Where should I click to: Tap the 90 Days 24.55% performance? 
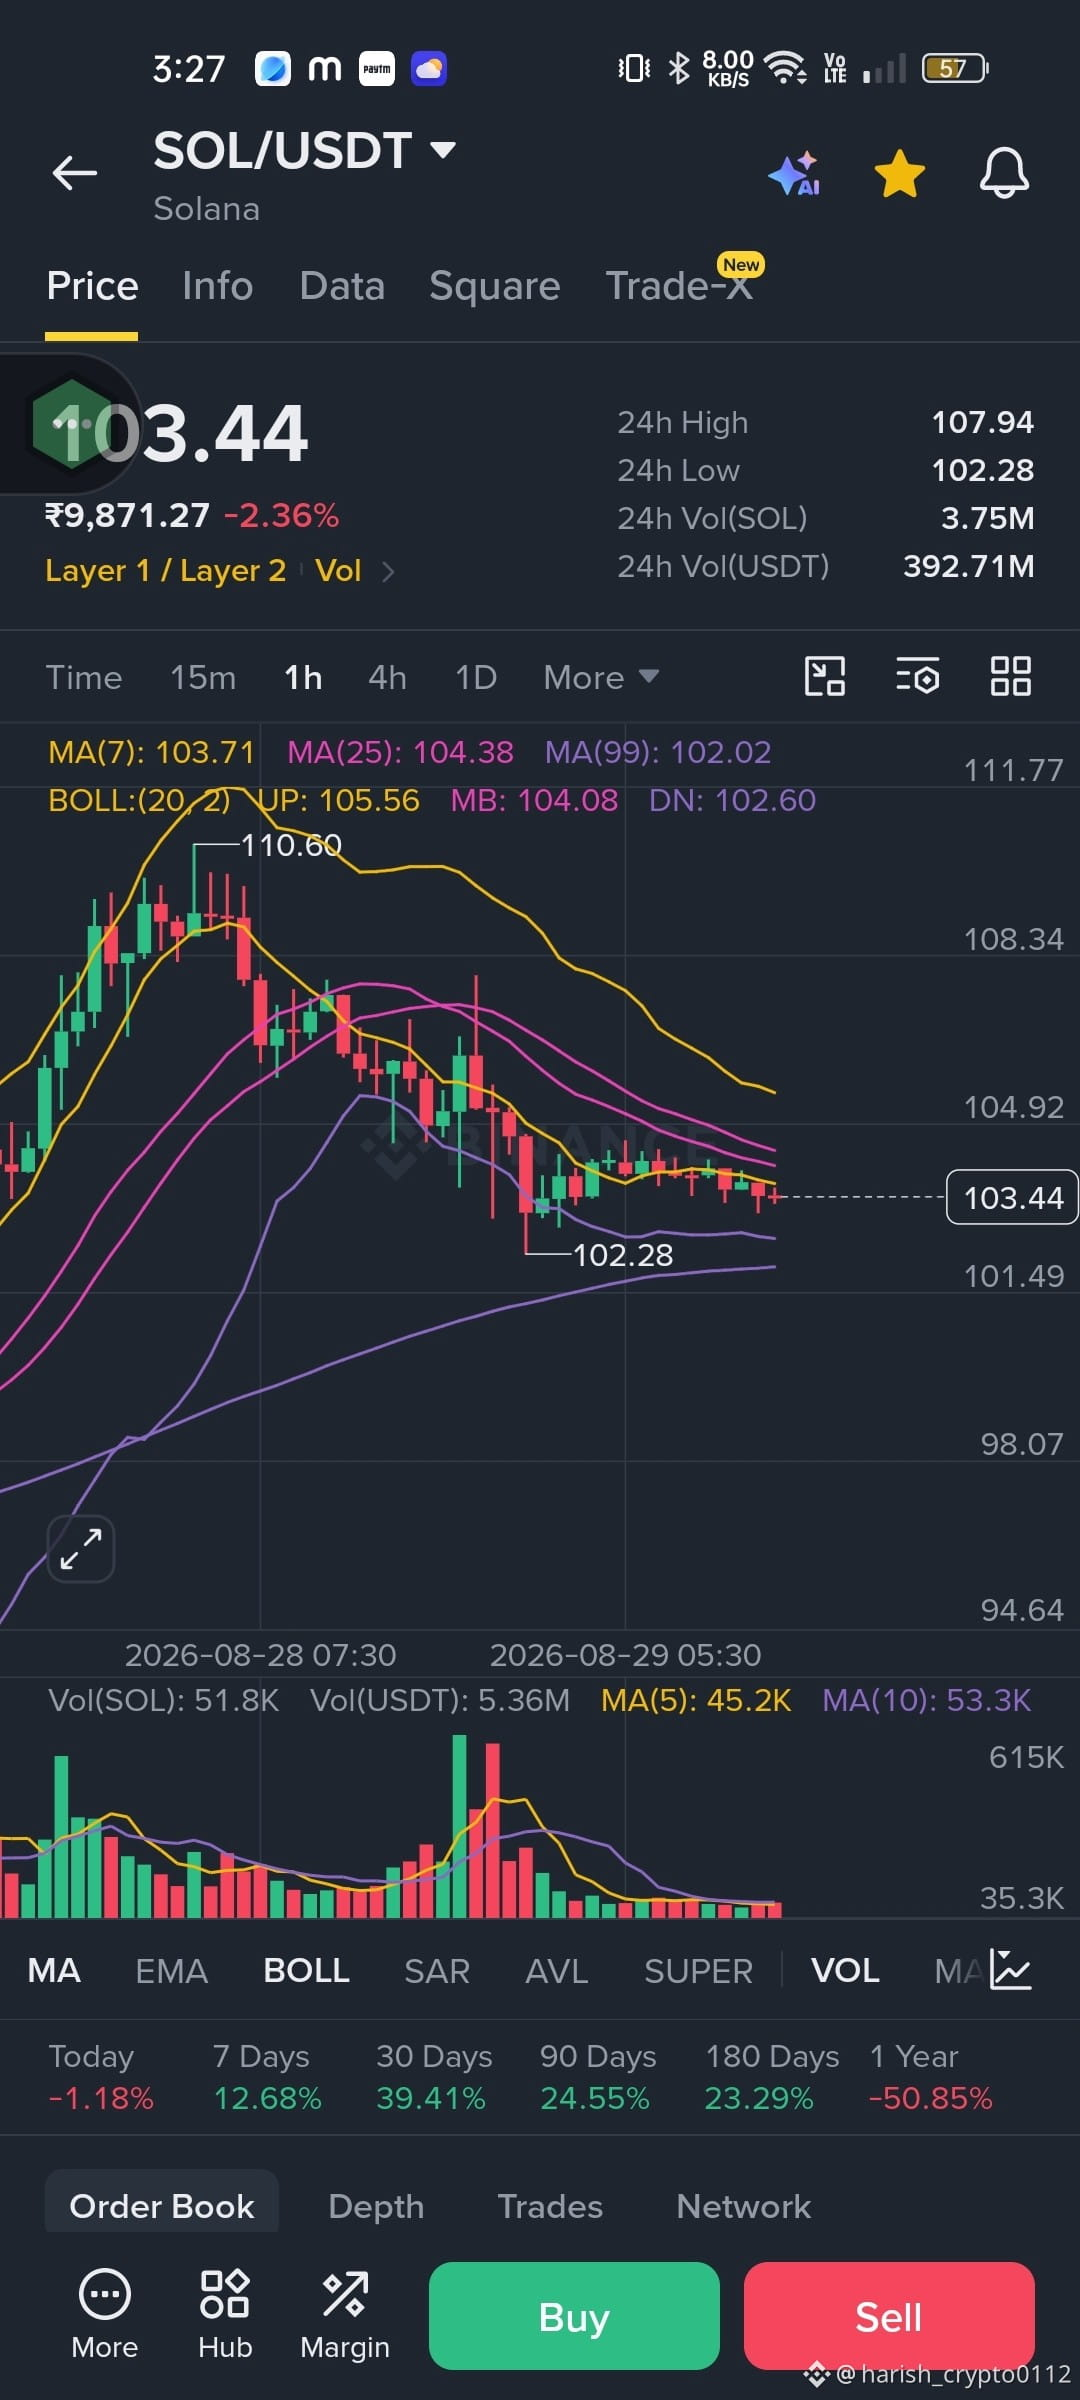tap(597, 2077)
